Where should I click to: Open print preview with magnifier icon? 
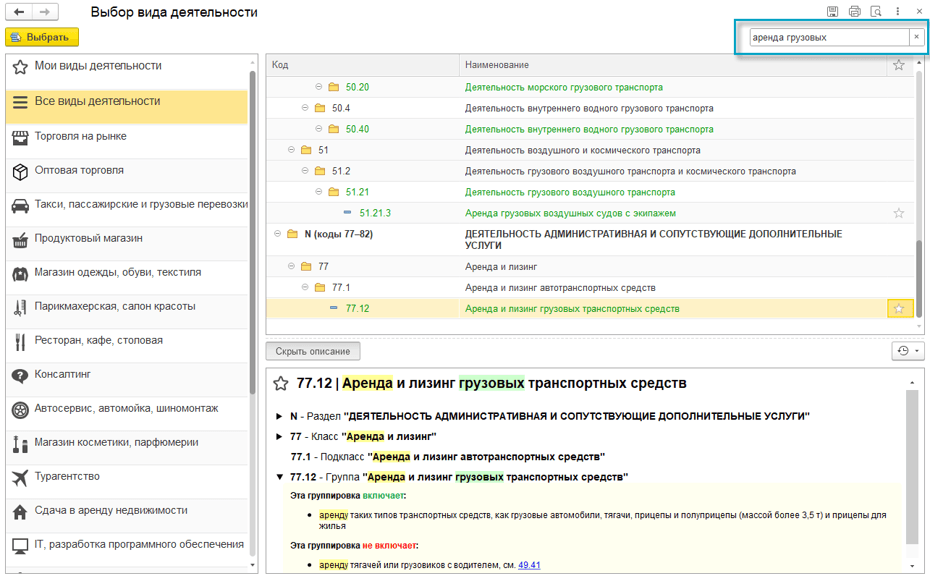pos(876,12)
